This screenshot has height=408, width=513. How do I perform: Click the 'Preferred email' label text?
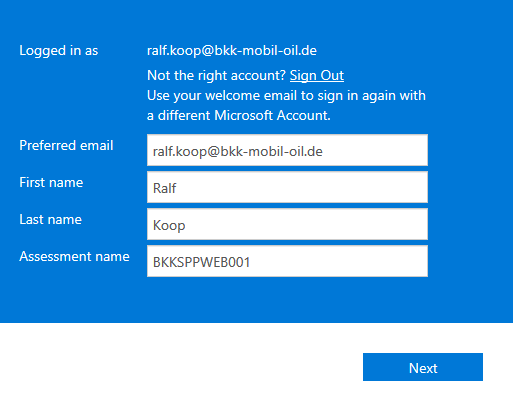click(66, 145)
